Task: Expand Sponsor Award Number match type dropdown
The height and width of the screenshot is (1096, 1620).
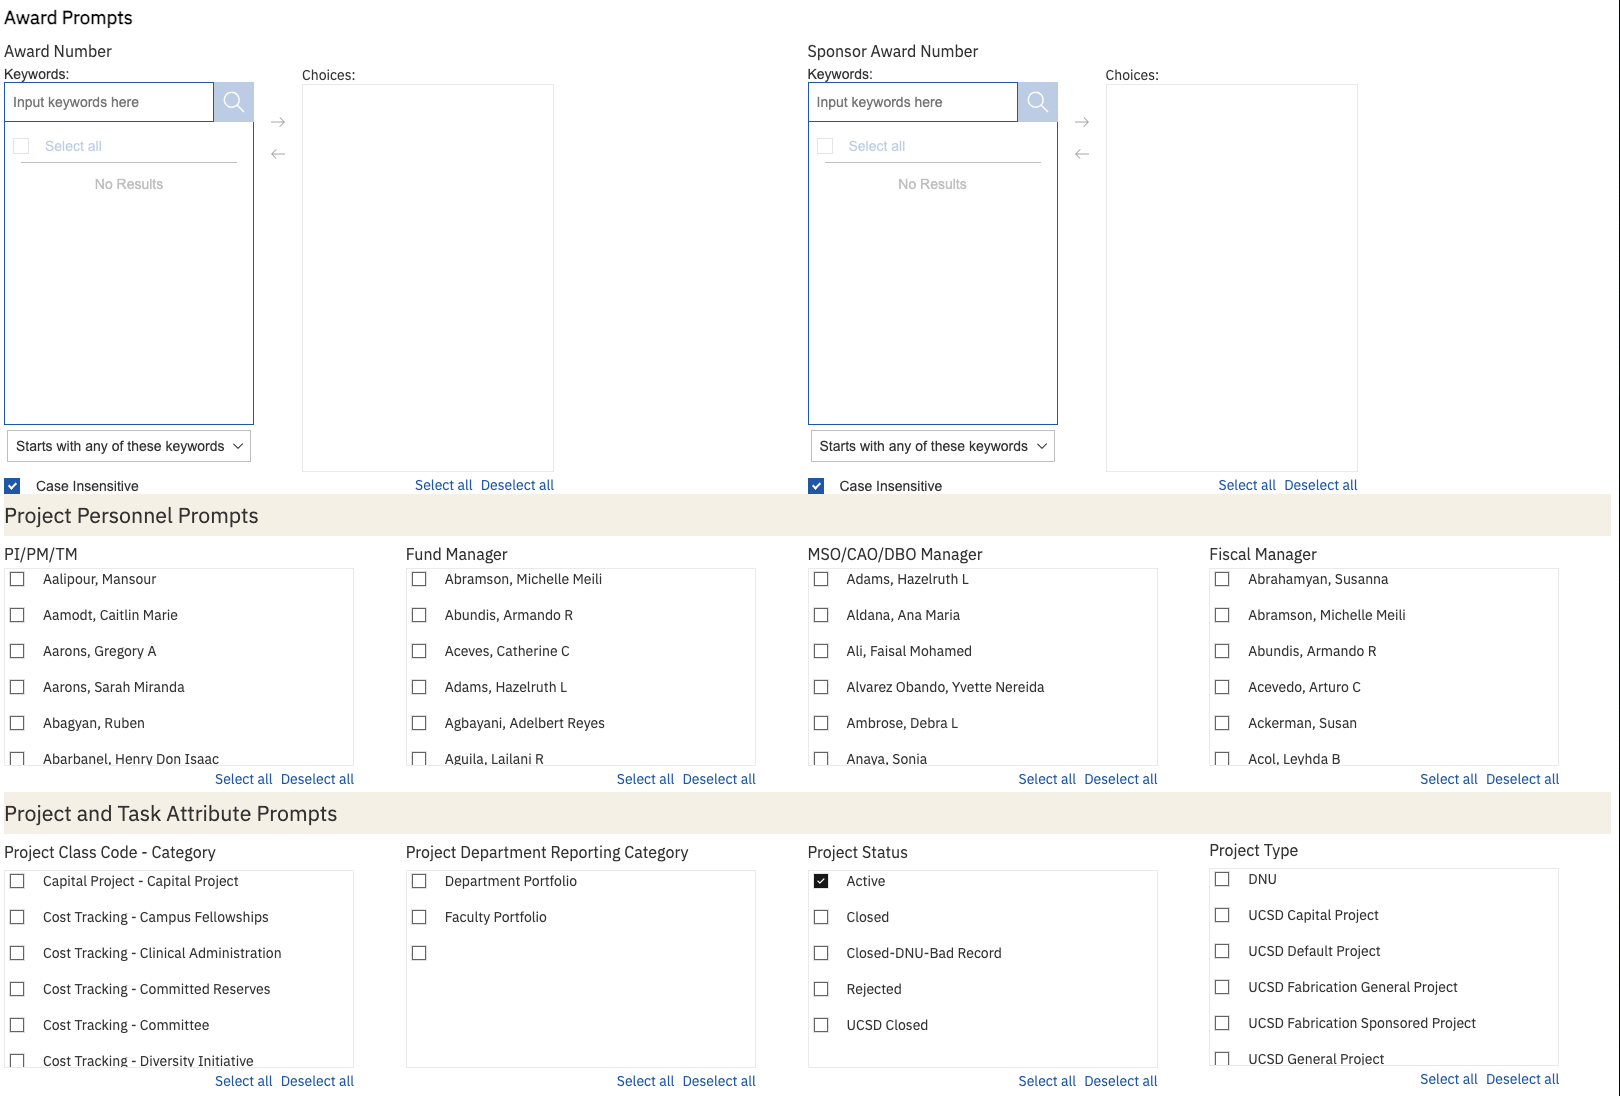Action: [x=932, y=446]
